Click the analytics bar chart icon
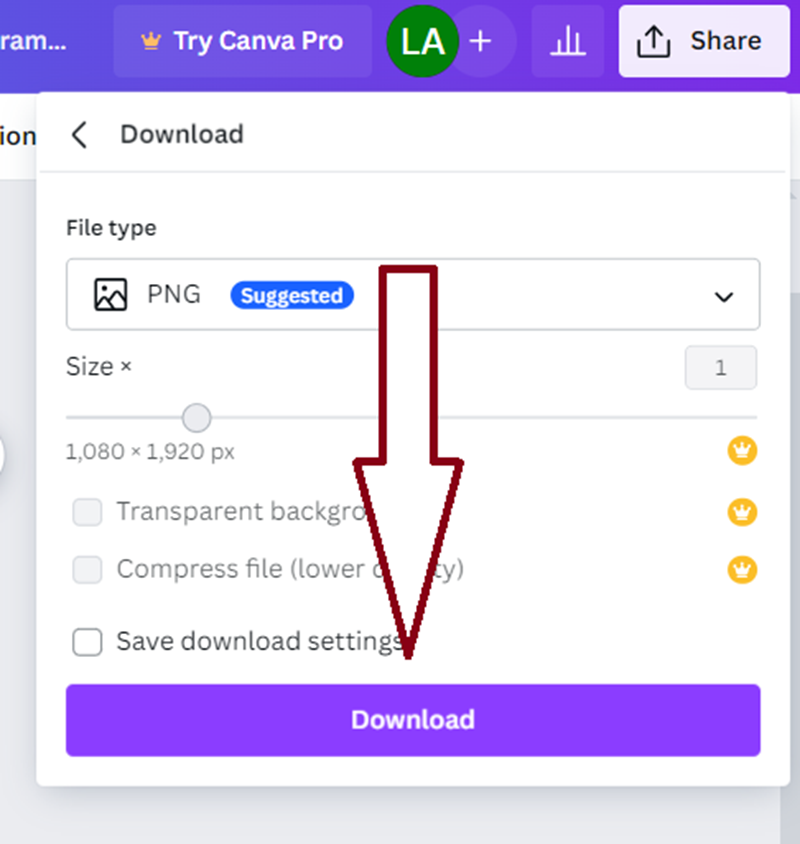800x844 pixels. point(568,41)
